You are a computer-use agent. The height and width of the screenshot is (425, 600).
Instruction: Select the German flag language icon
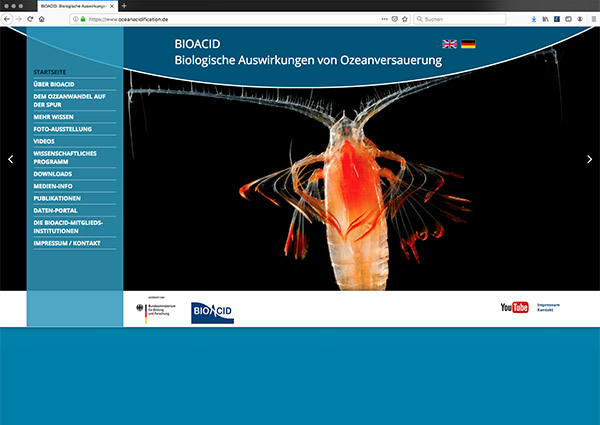(468, 44)
